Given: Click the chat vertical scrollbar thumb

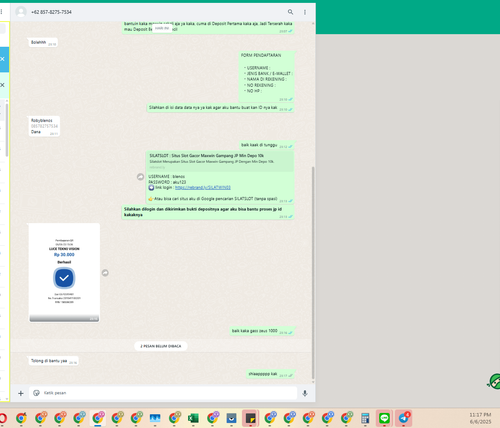Looking at the screenshot, I should pos(313,272).
